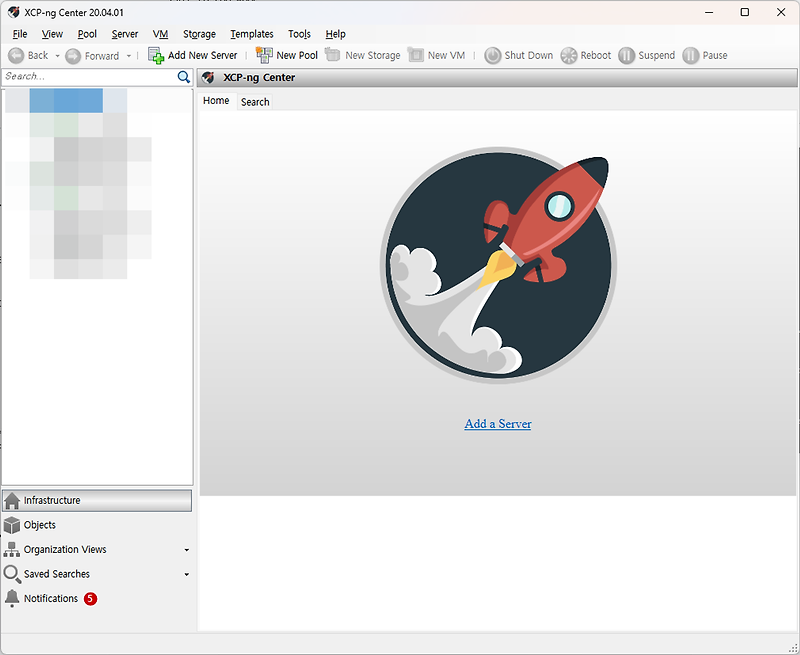Switch to the Home tab
The height and width of the screenshot is (655, 800).
click(216, 101)
